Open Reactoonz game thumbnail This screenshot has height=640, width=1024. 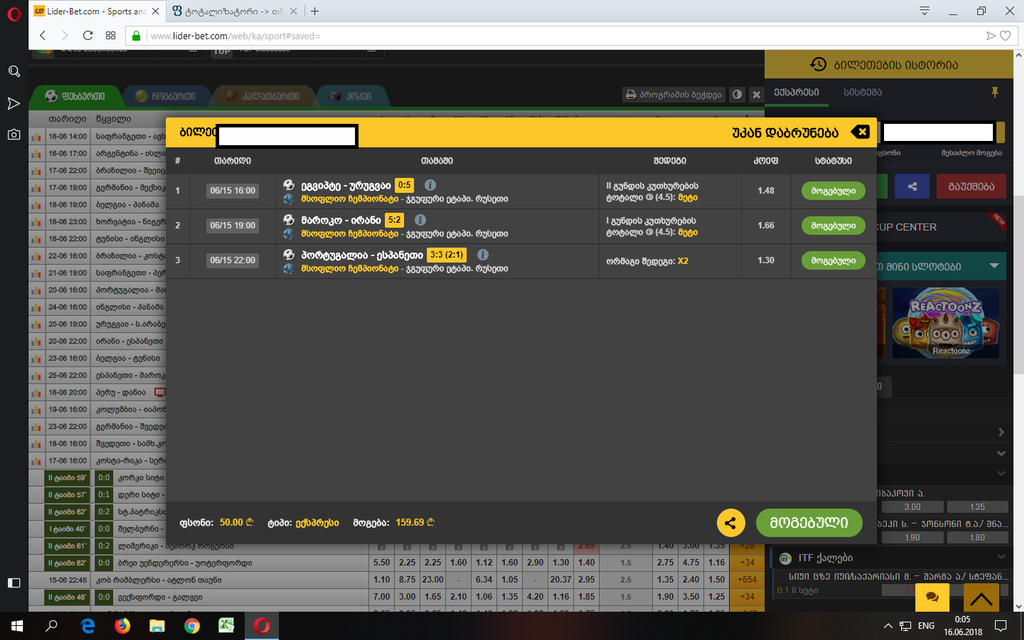946,323
